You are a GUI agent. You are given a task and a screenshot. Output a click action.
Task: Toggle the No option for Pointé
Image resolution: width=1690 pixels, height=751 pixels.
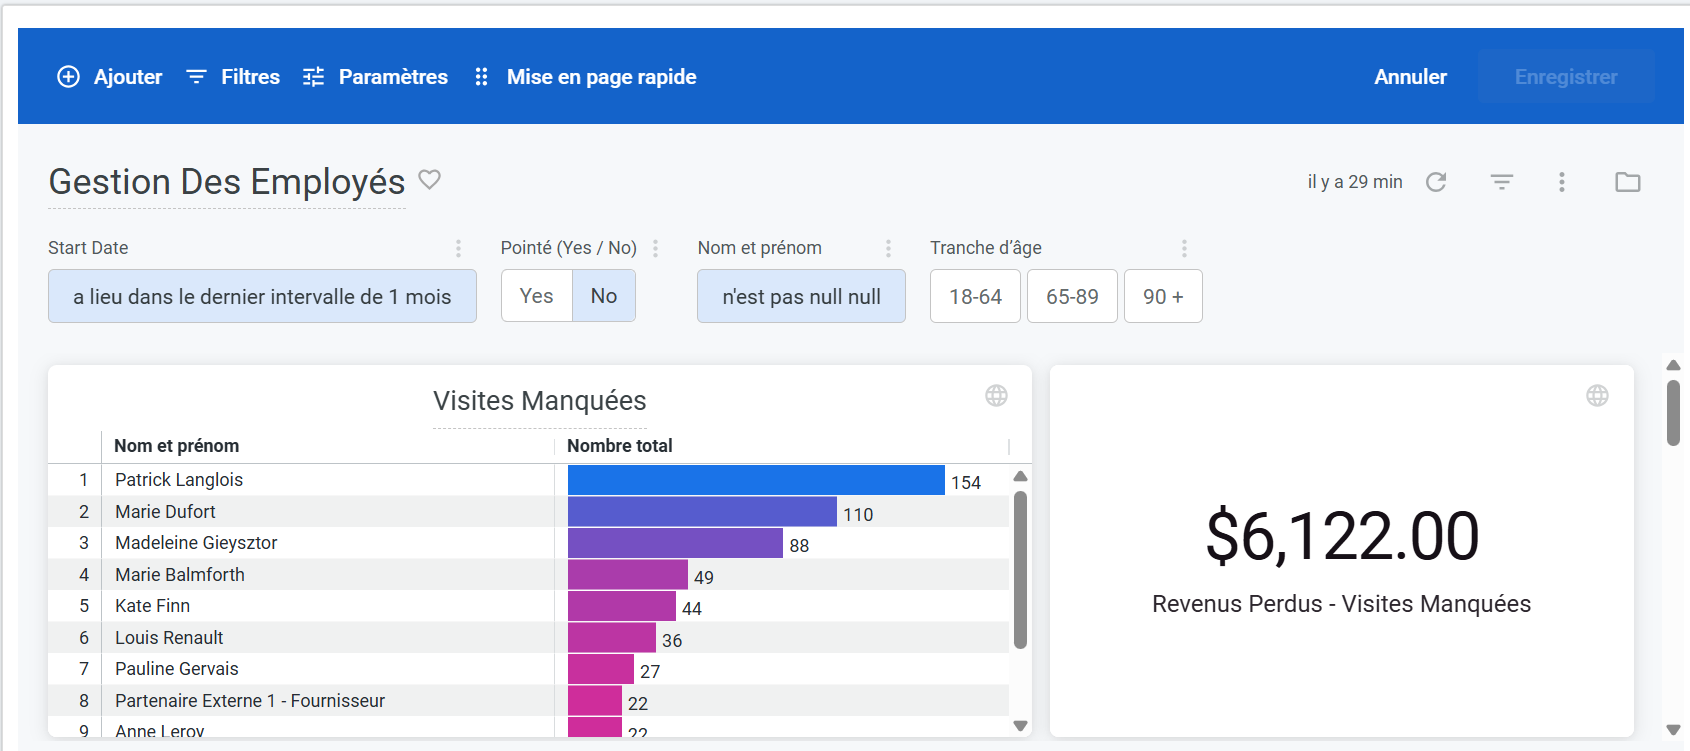[604, 296]
